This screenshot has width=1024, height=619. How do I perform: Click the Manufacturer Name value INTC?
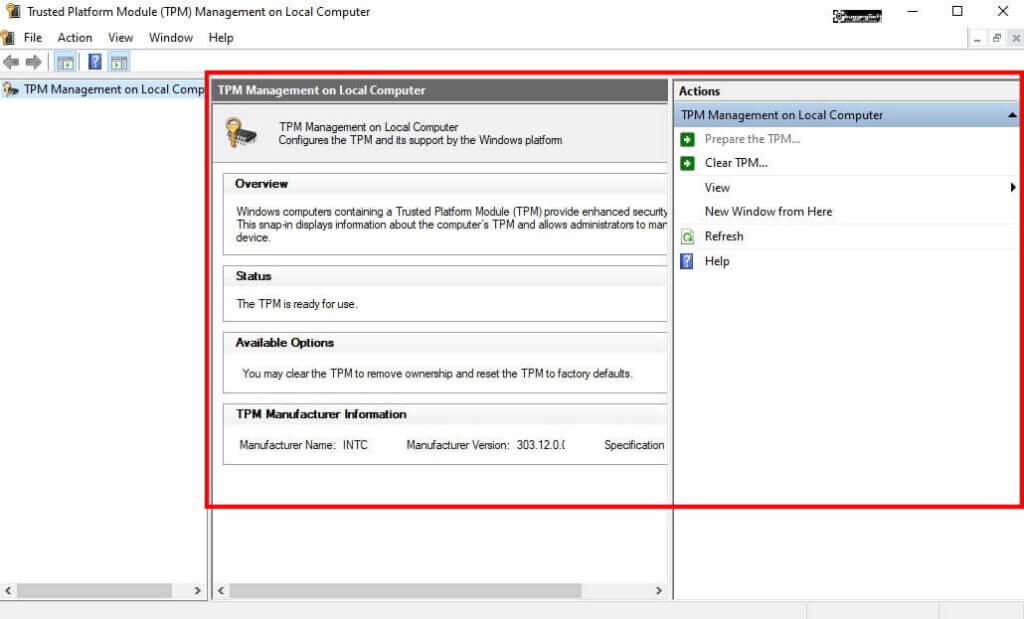pos(355,445)
